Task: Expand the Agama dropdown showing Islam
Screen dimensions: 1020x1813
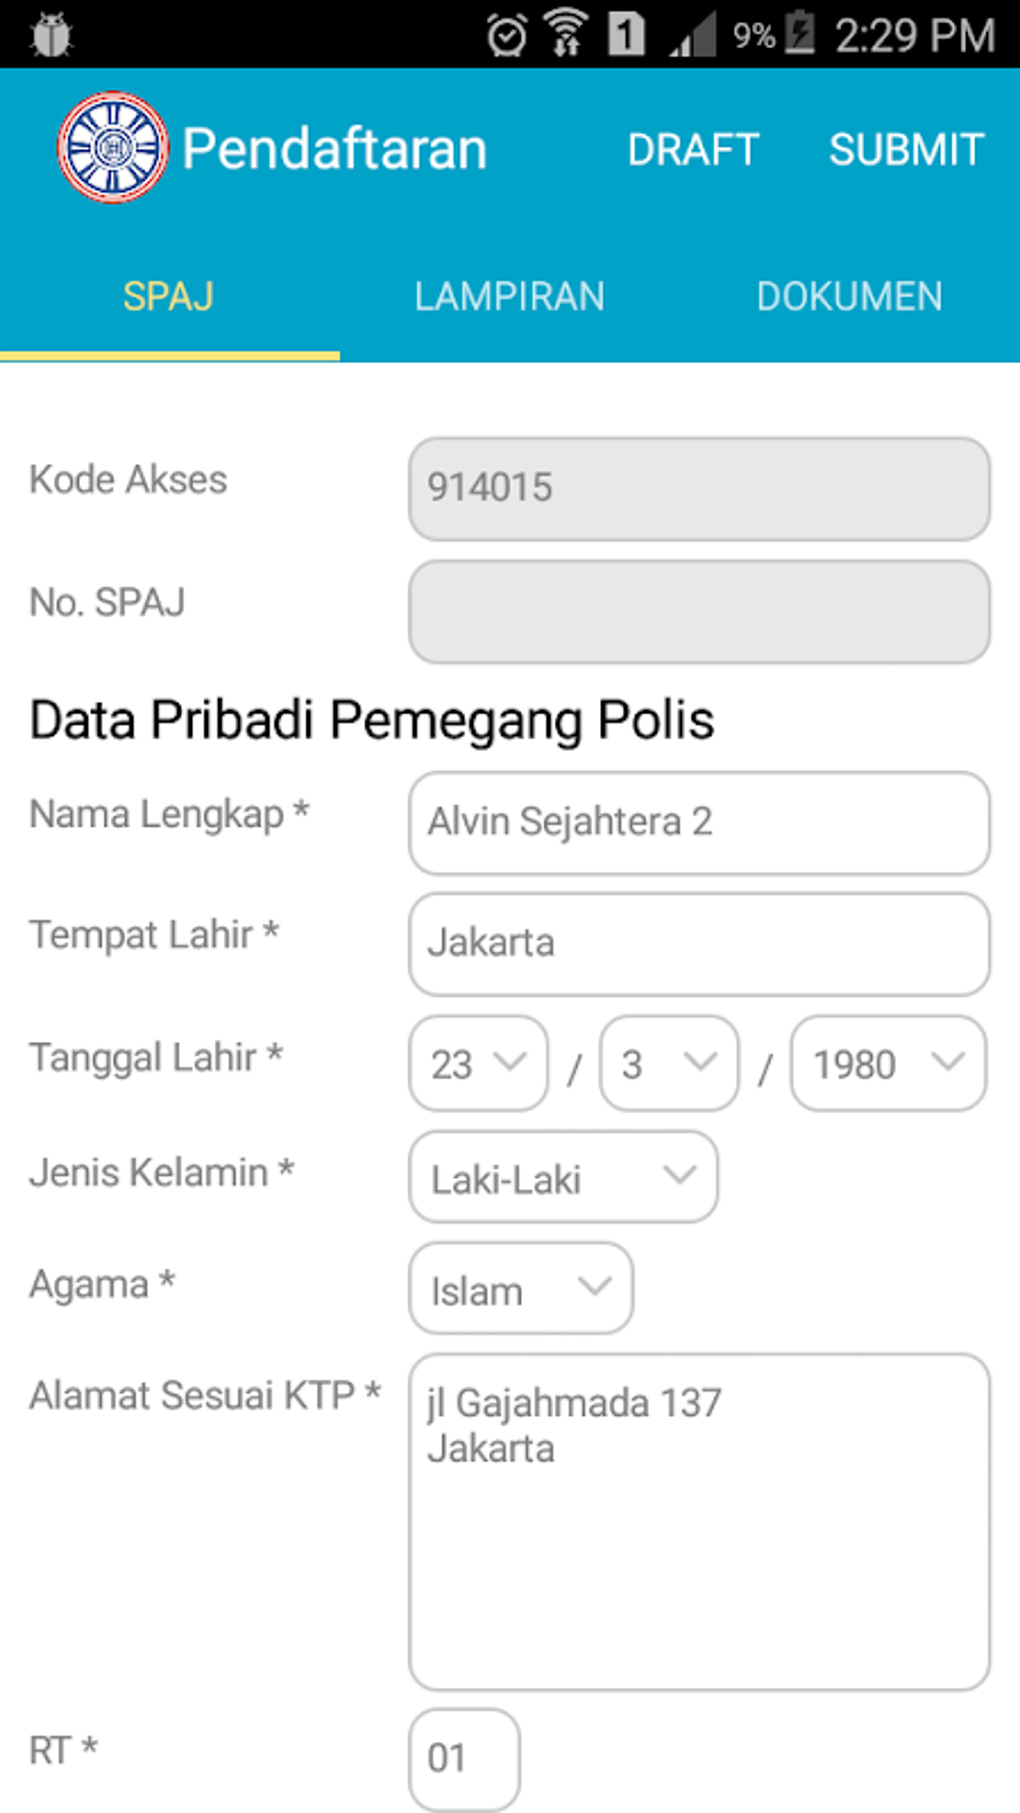Action: pyautogui.click(x=520, y=1288)
